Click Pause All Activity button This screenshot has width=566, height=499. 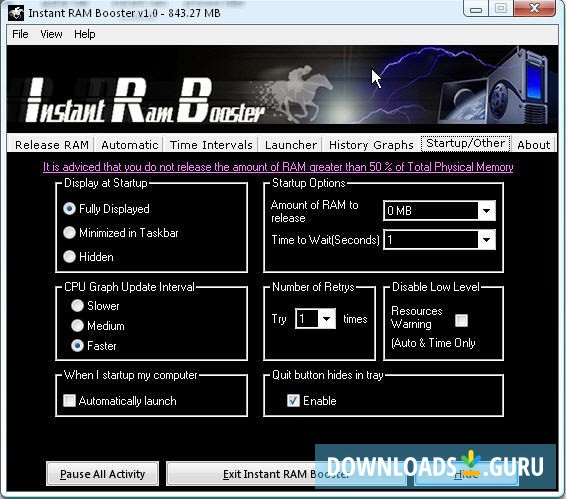point(103,474)
